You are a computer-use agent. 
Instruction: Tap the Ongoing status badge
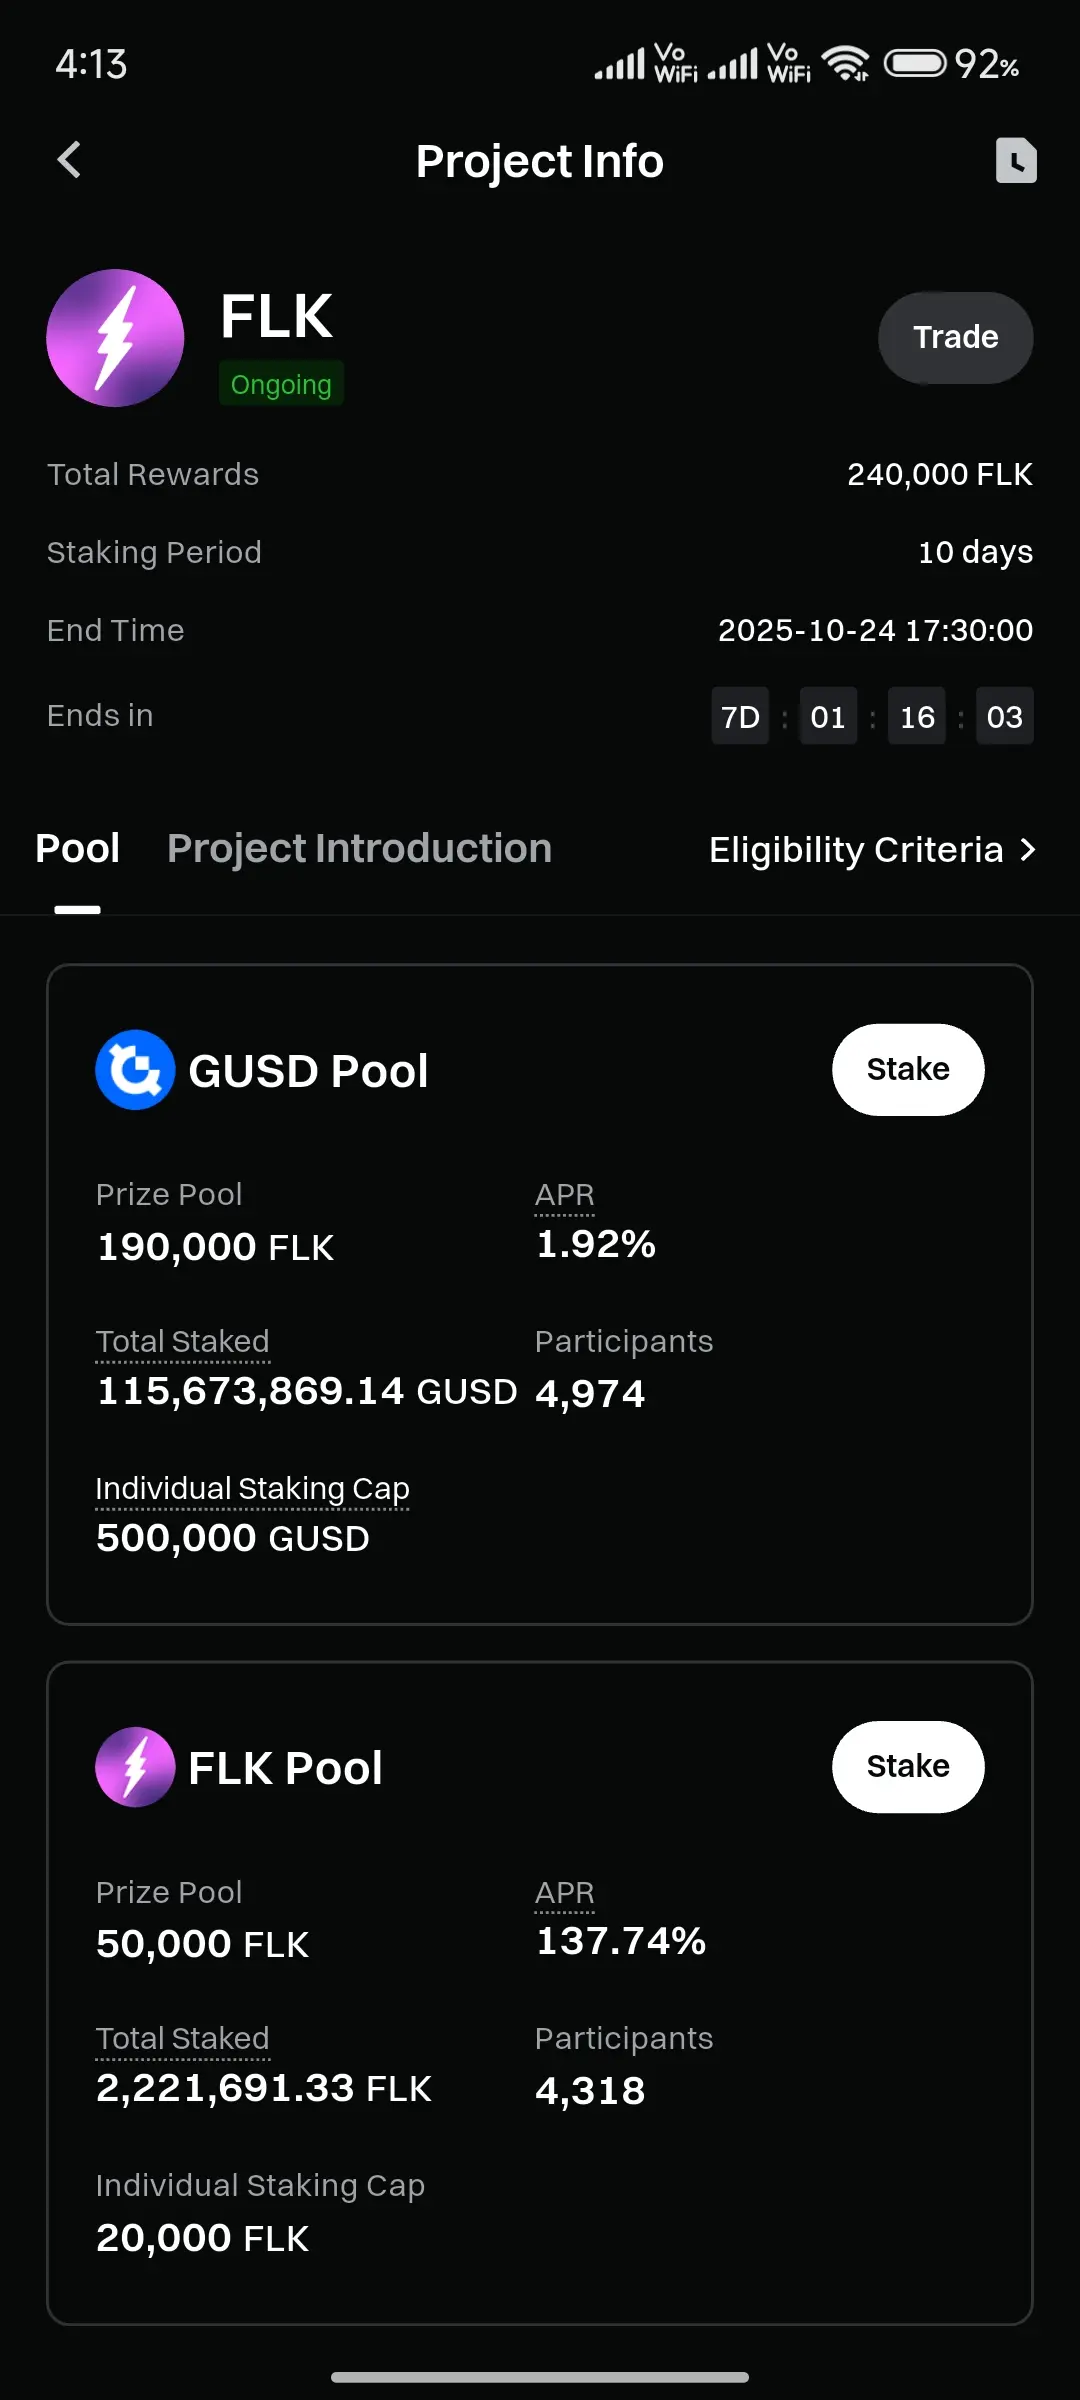point(281,384)
